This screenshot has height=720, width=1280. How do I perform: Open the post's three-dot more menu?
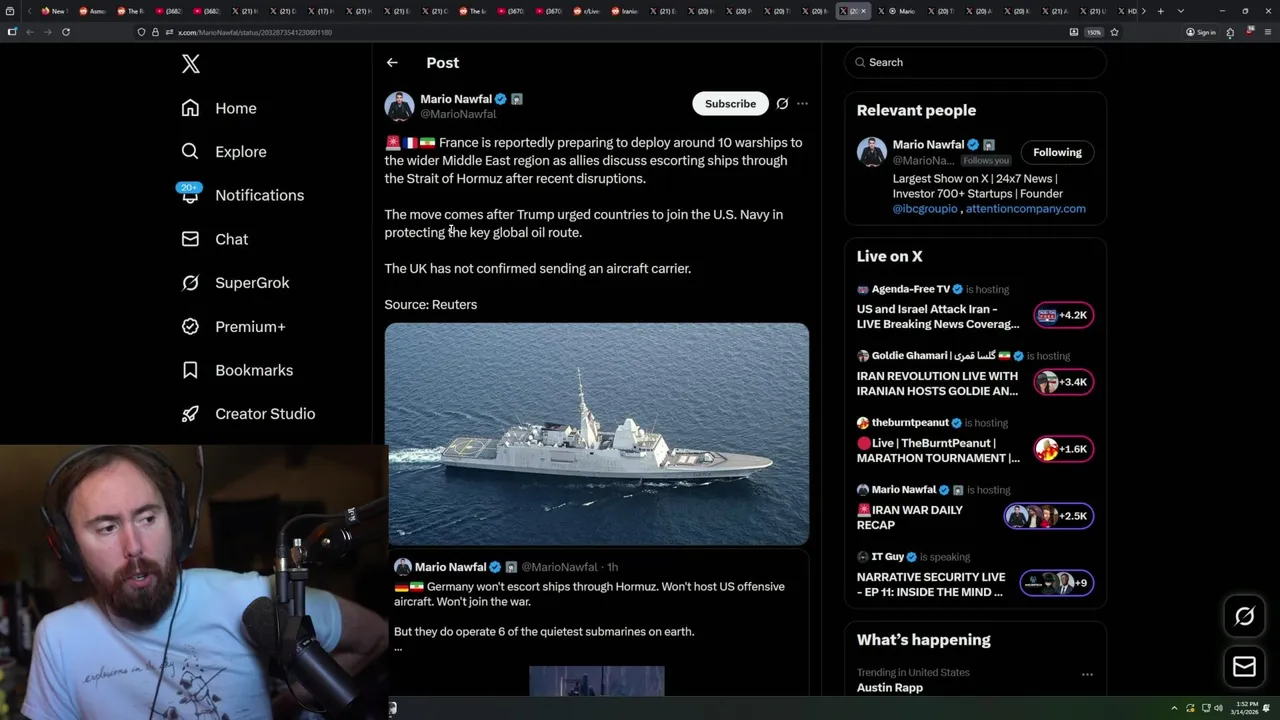(802, 104)
